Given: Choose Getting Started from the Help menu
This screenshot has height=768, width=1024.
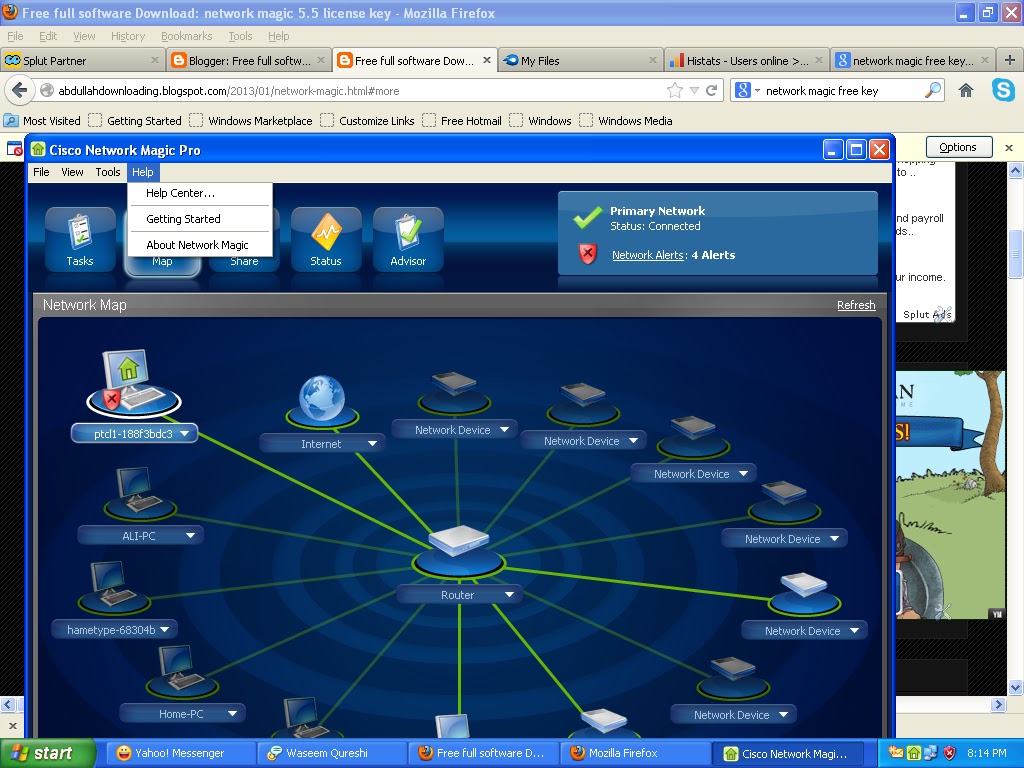Looking at the screenshot, I should (200, 219).
